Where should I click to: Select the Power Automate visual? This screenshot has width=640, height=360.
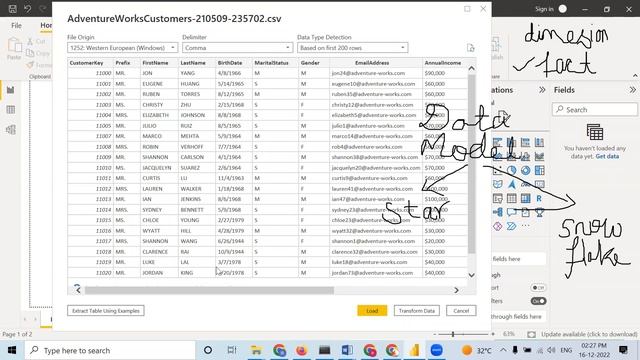coord(511,226)
